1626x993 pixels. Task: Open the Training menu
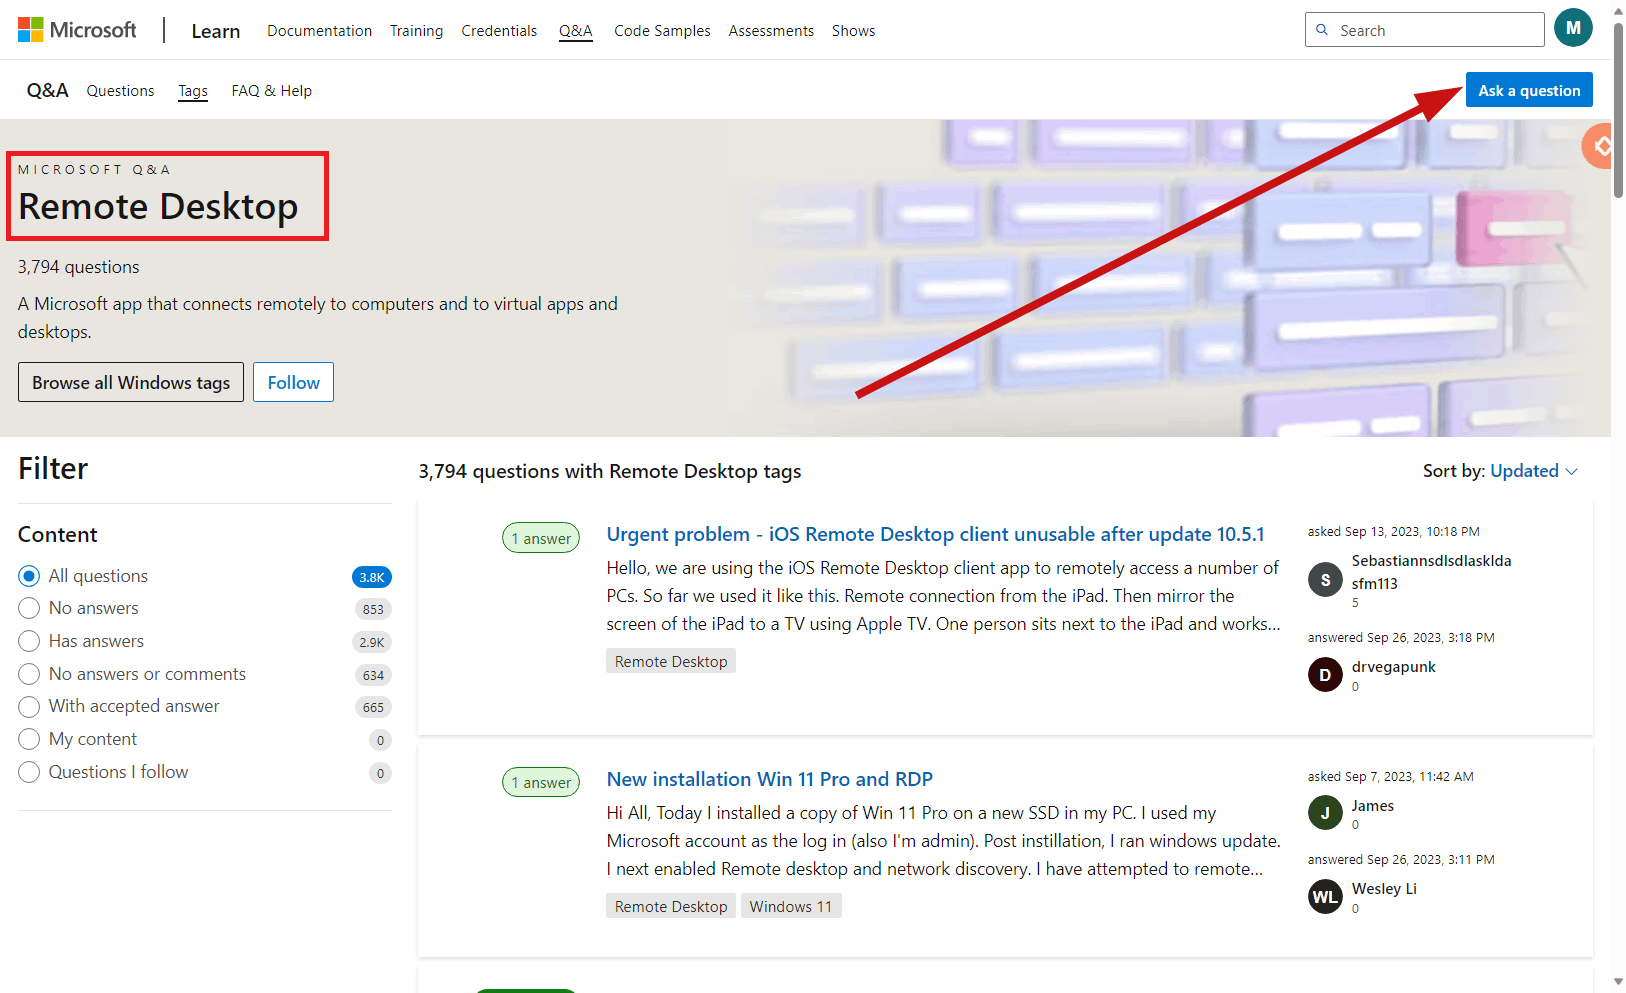[x=416, y=31]
